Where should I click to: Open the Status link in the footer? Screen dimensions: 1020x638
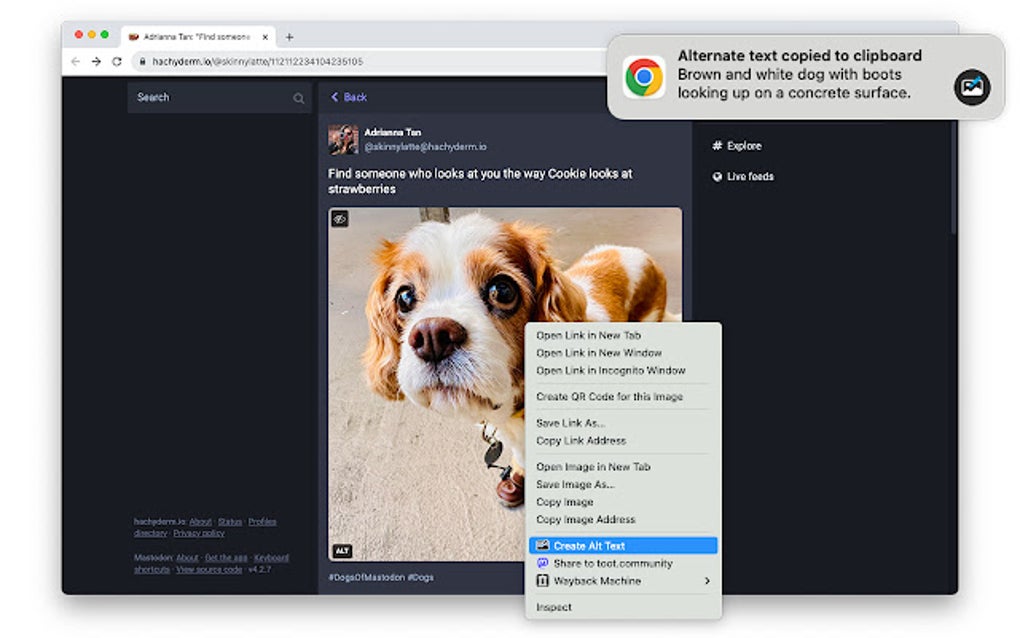pos(230,522)
